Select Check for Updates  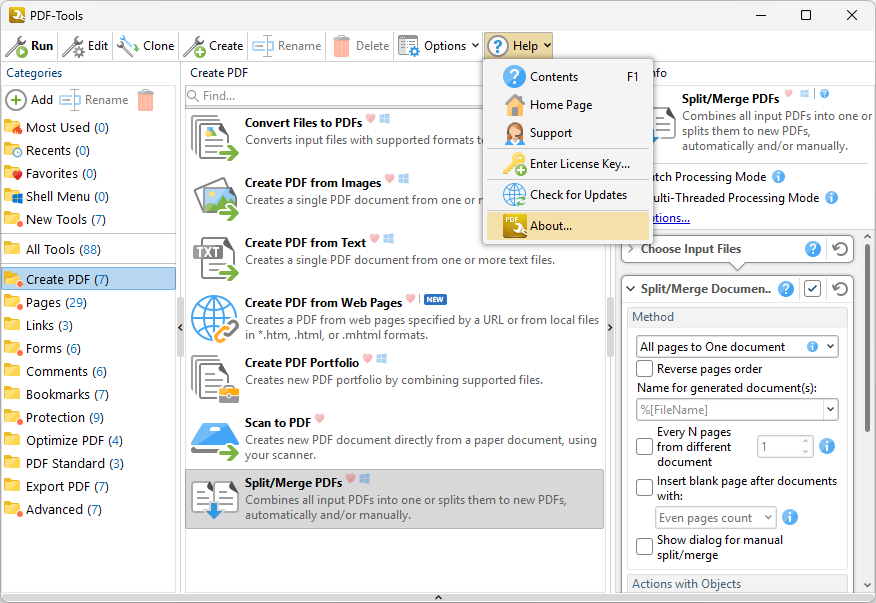point(568,195)
